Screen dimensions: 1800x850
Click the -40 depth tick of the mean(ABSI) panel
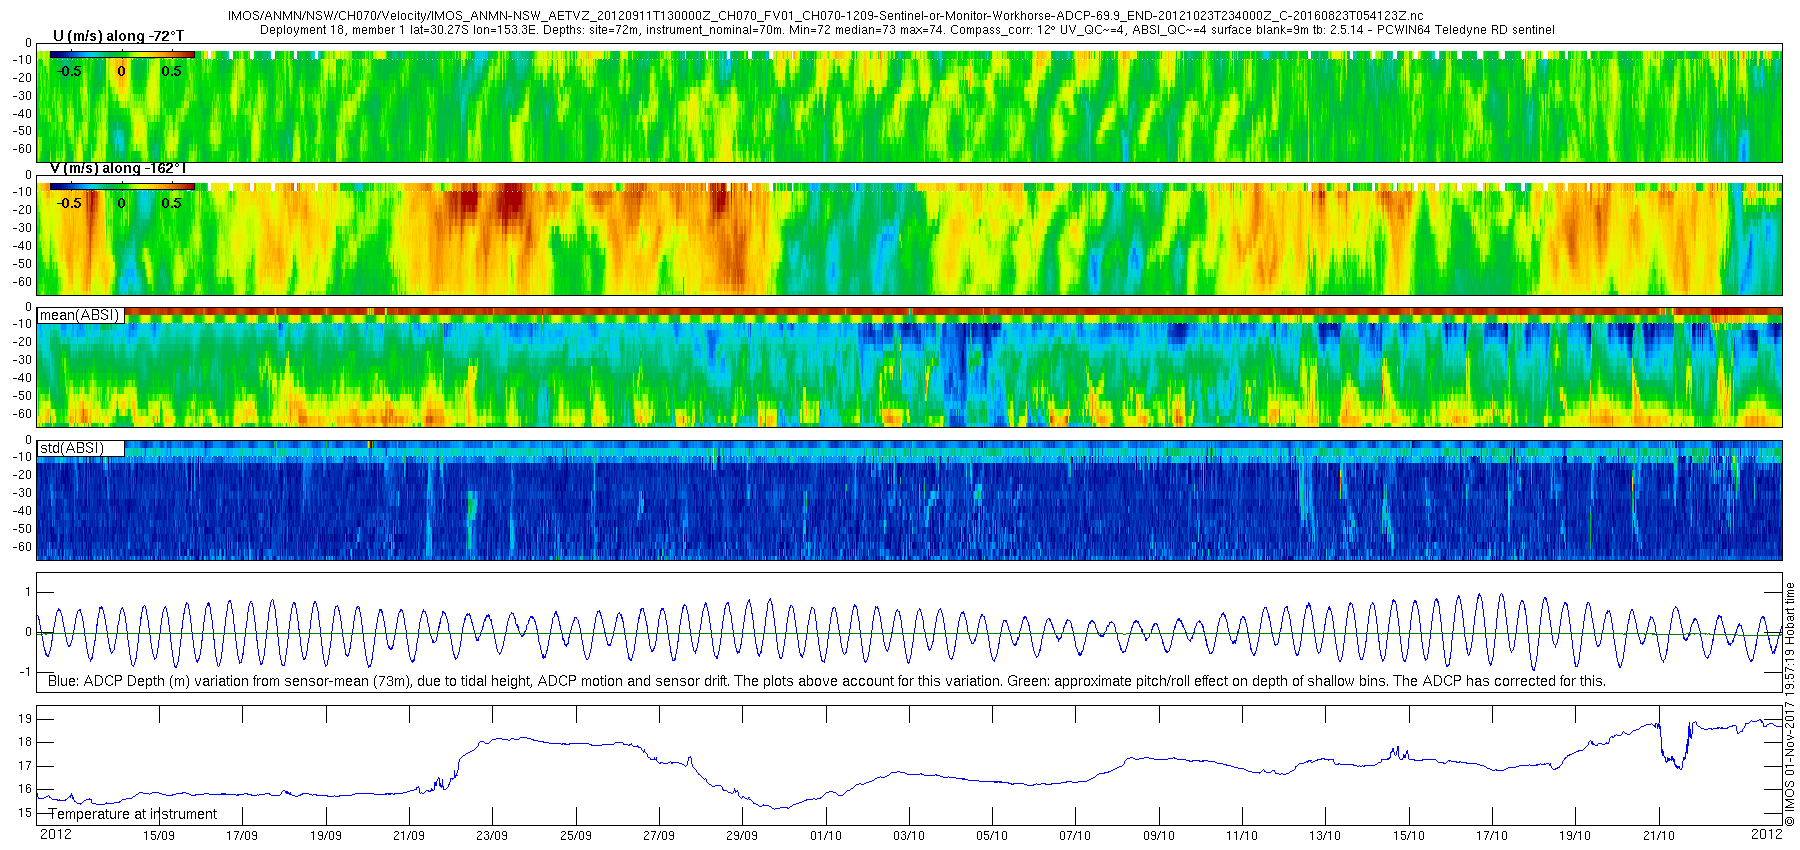click(21, 378)
